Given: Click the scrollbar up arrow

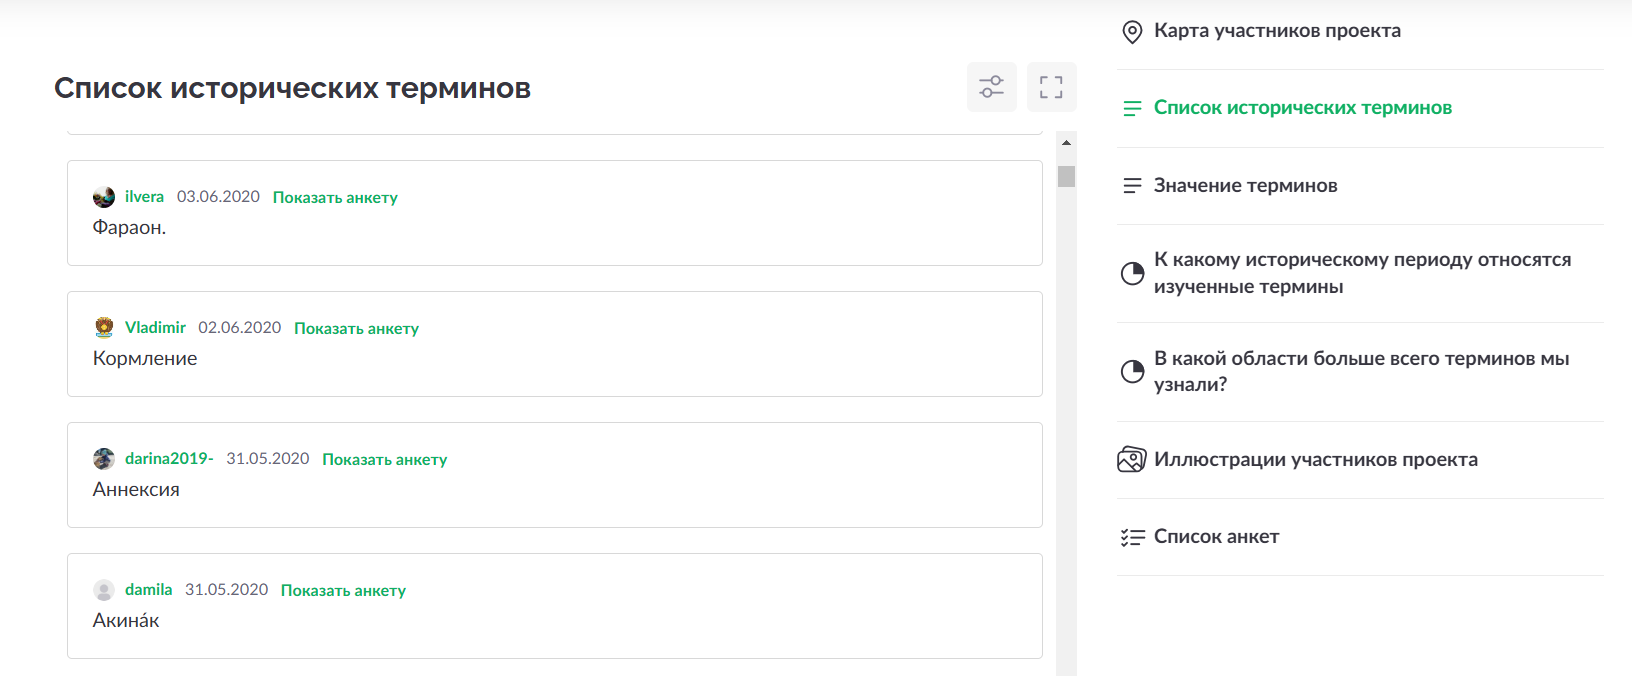Looking at the screenshot, I should point(1066,143).
